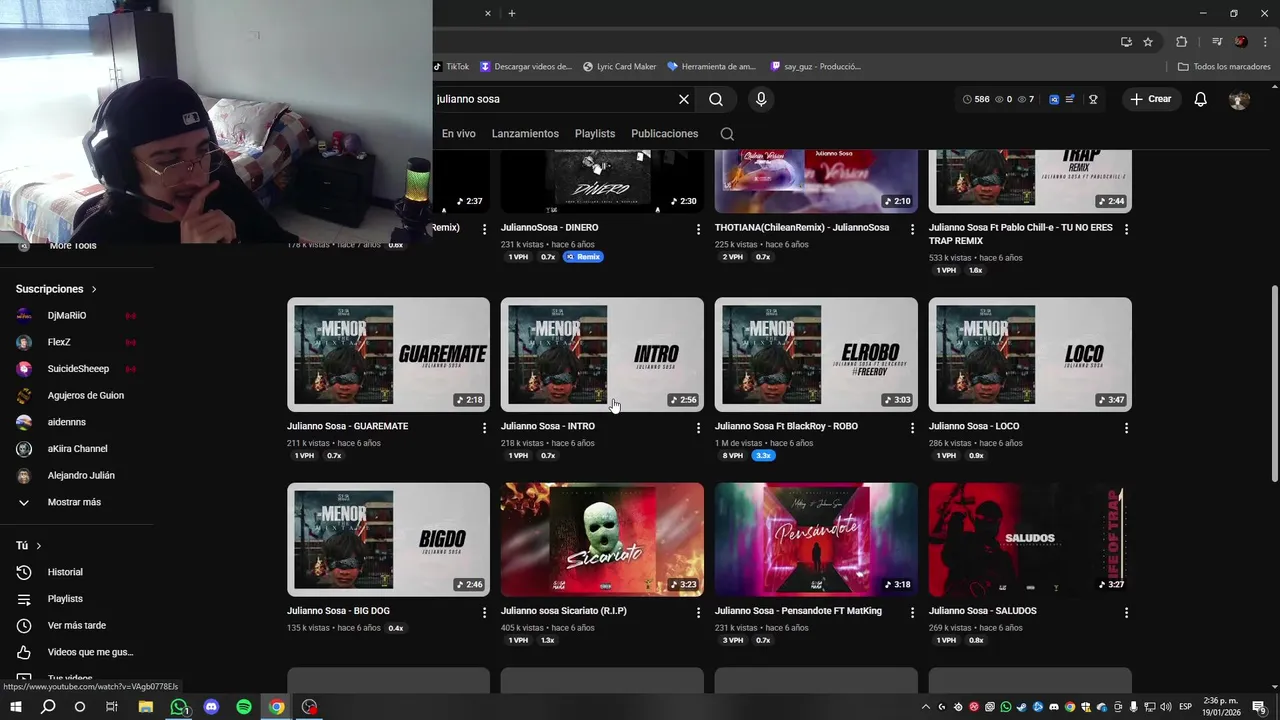Click the blue vidIQ logo icon
Screen dimensions: 1280x720
coord(1054,99)
